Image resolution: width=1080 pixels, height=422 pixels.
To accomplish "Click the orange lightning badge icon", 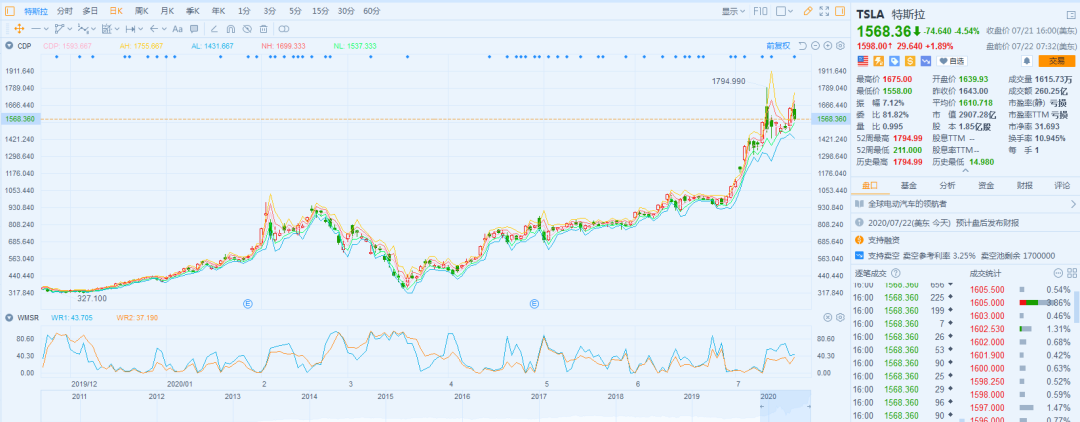I will point(878,61).
